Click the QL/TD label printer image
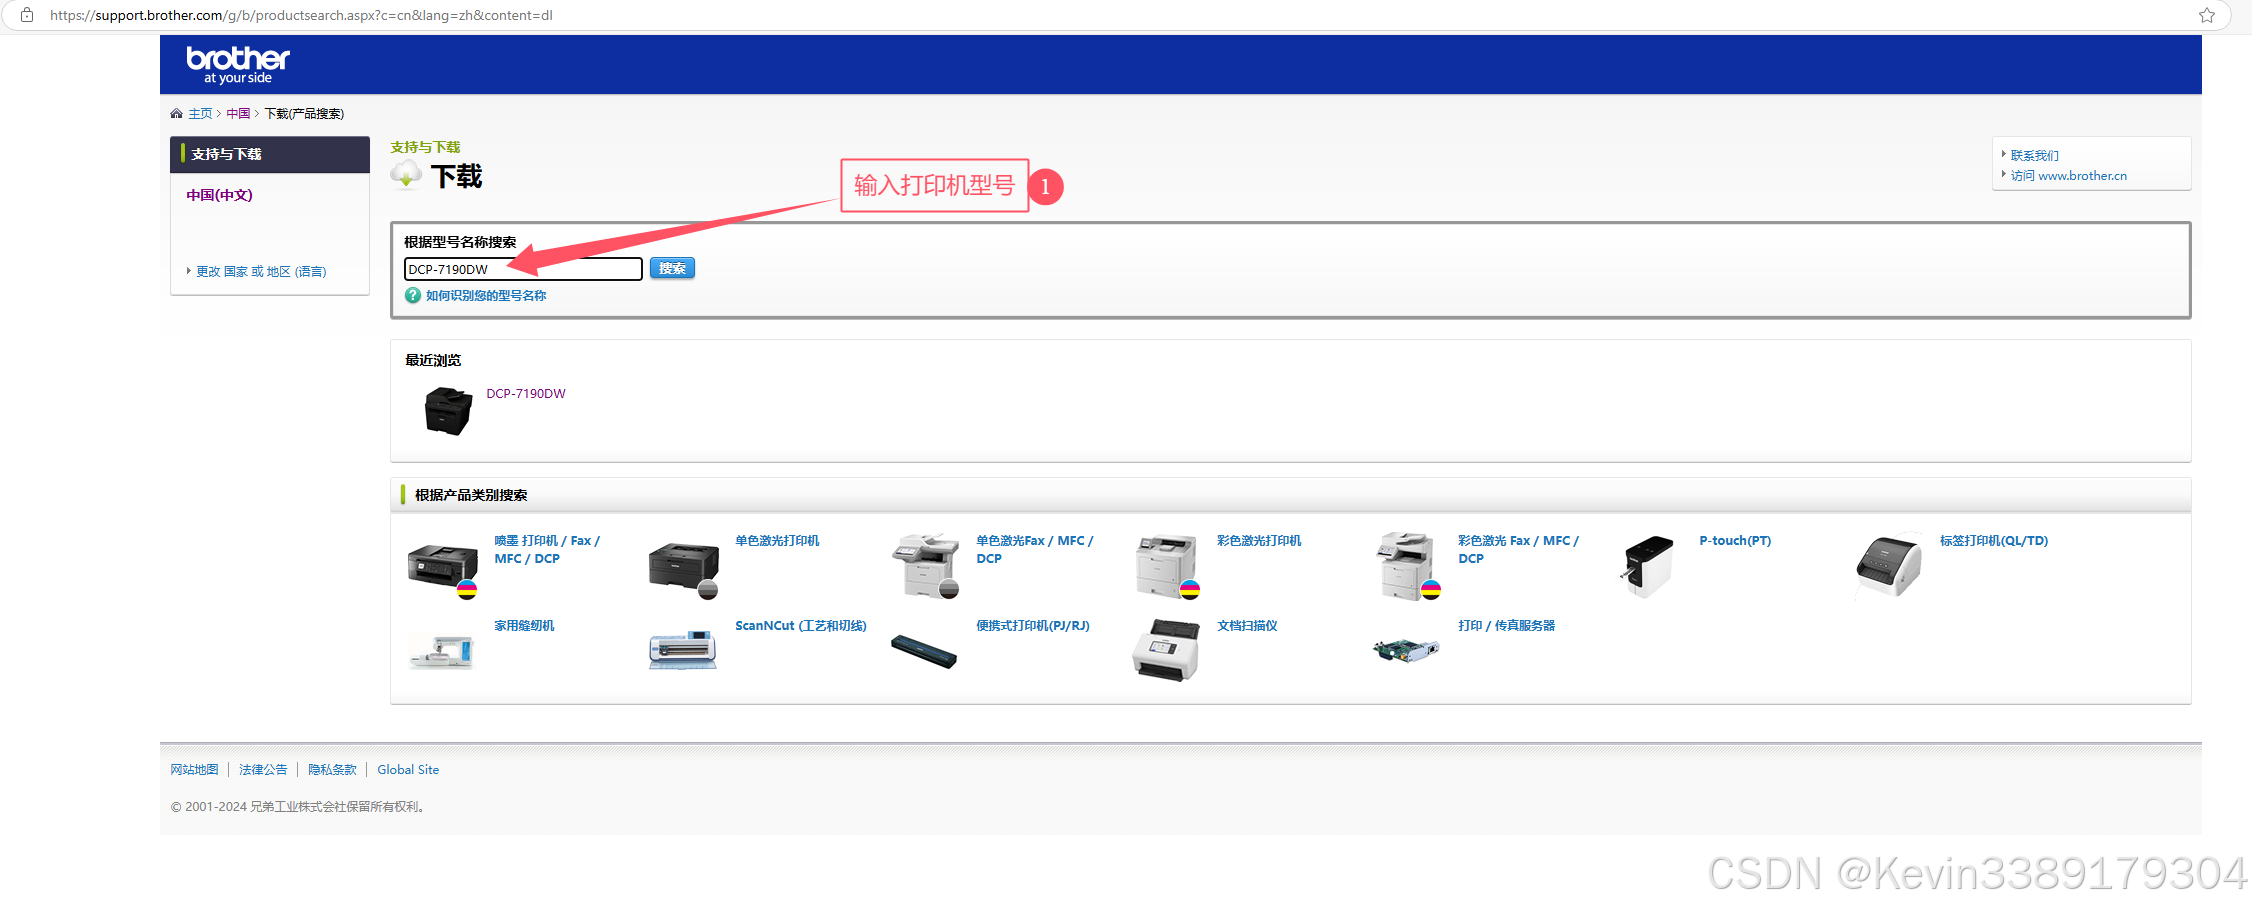This screenshot has width=2252, height=912. 1888,566
